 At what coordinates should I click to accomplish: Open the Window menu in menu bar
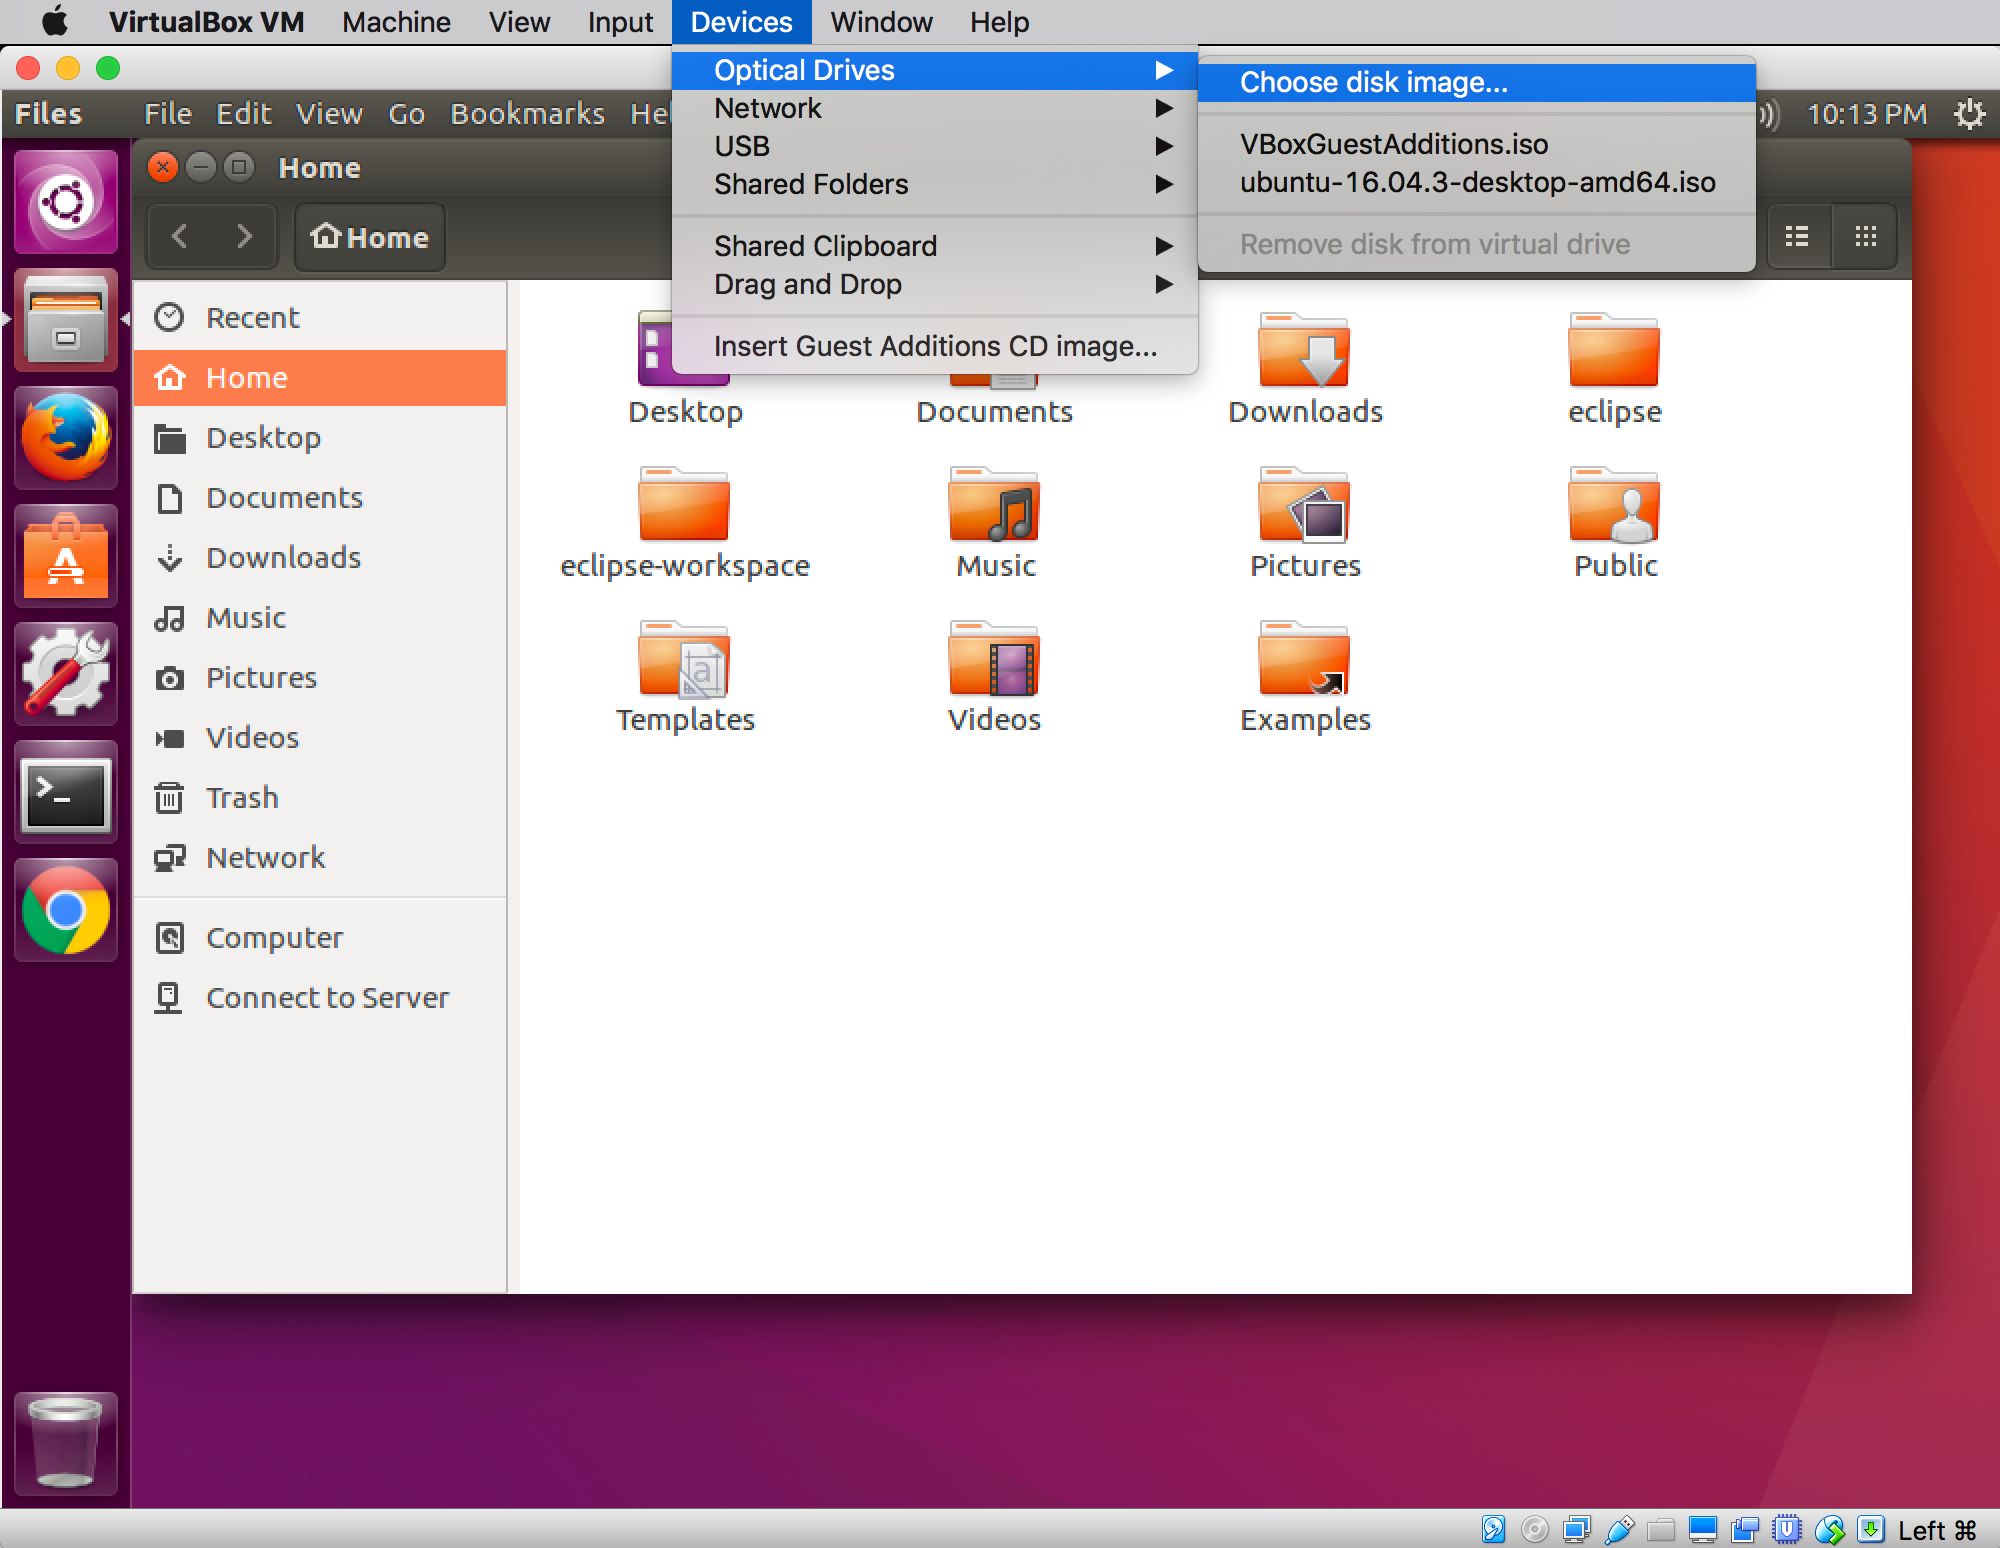pos(881,22)
